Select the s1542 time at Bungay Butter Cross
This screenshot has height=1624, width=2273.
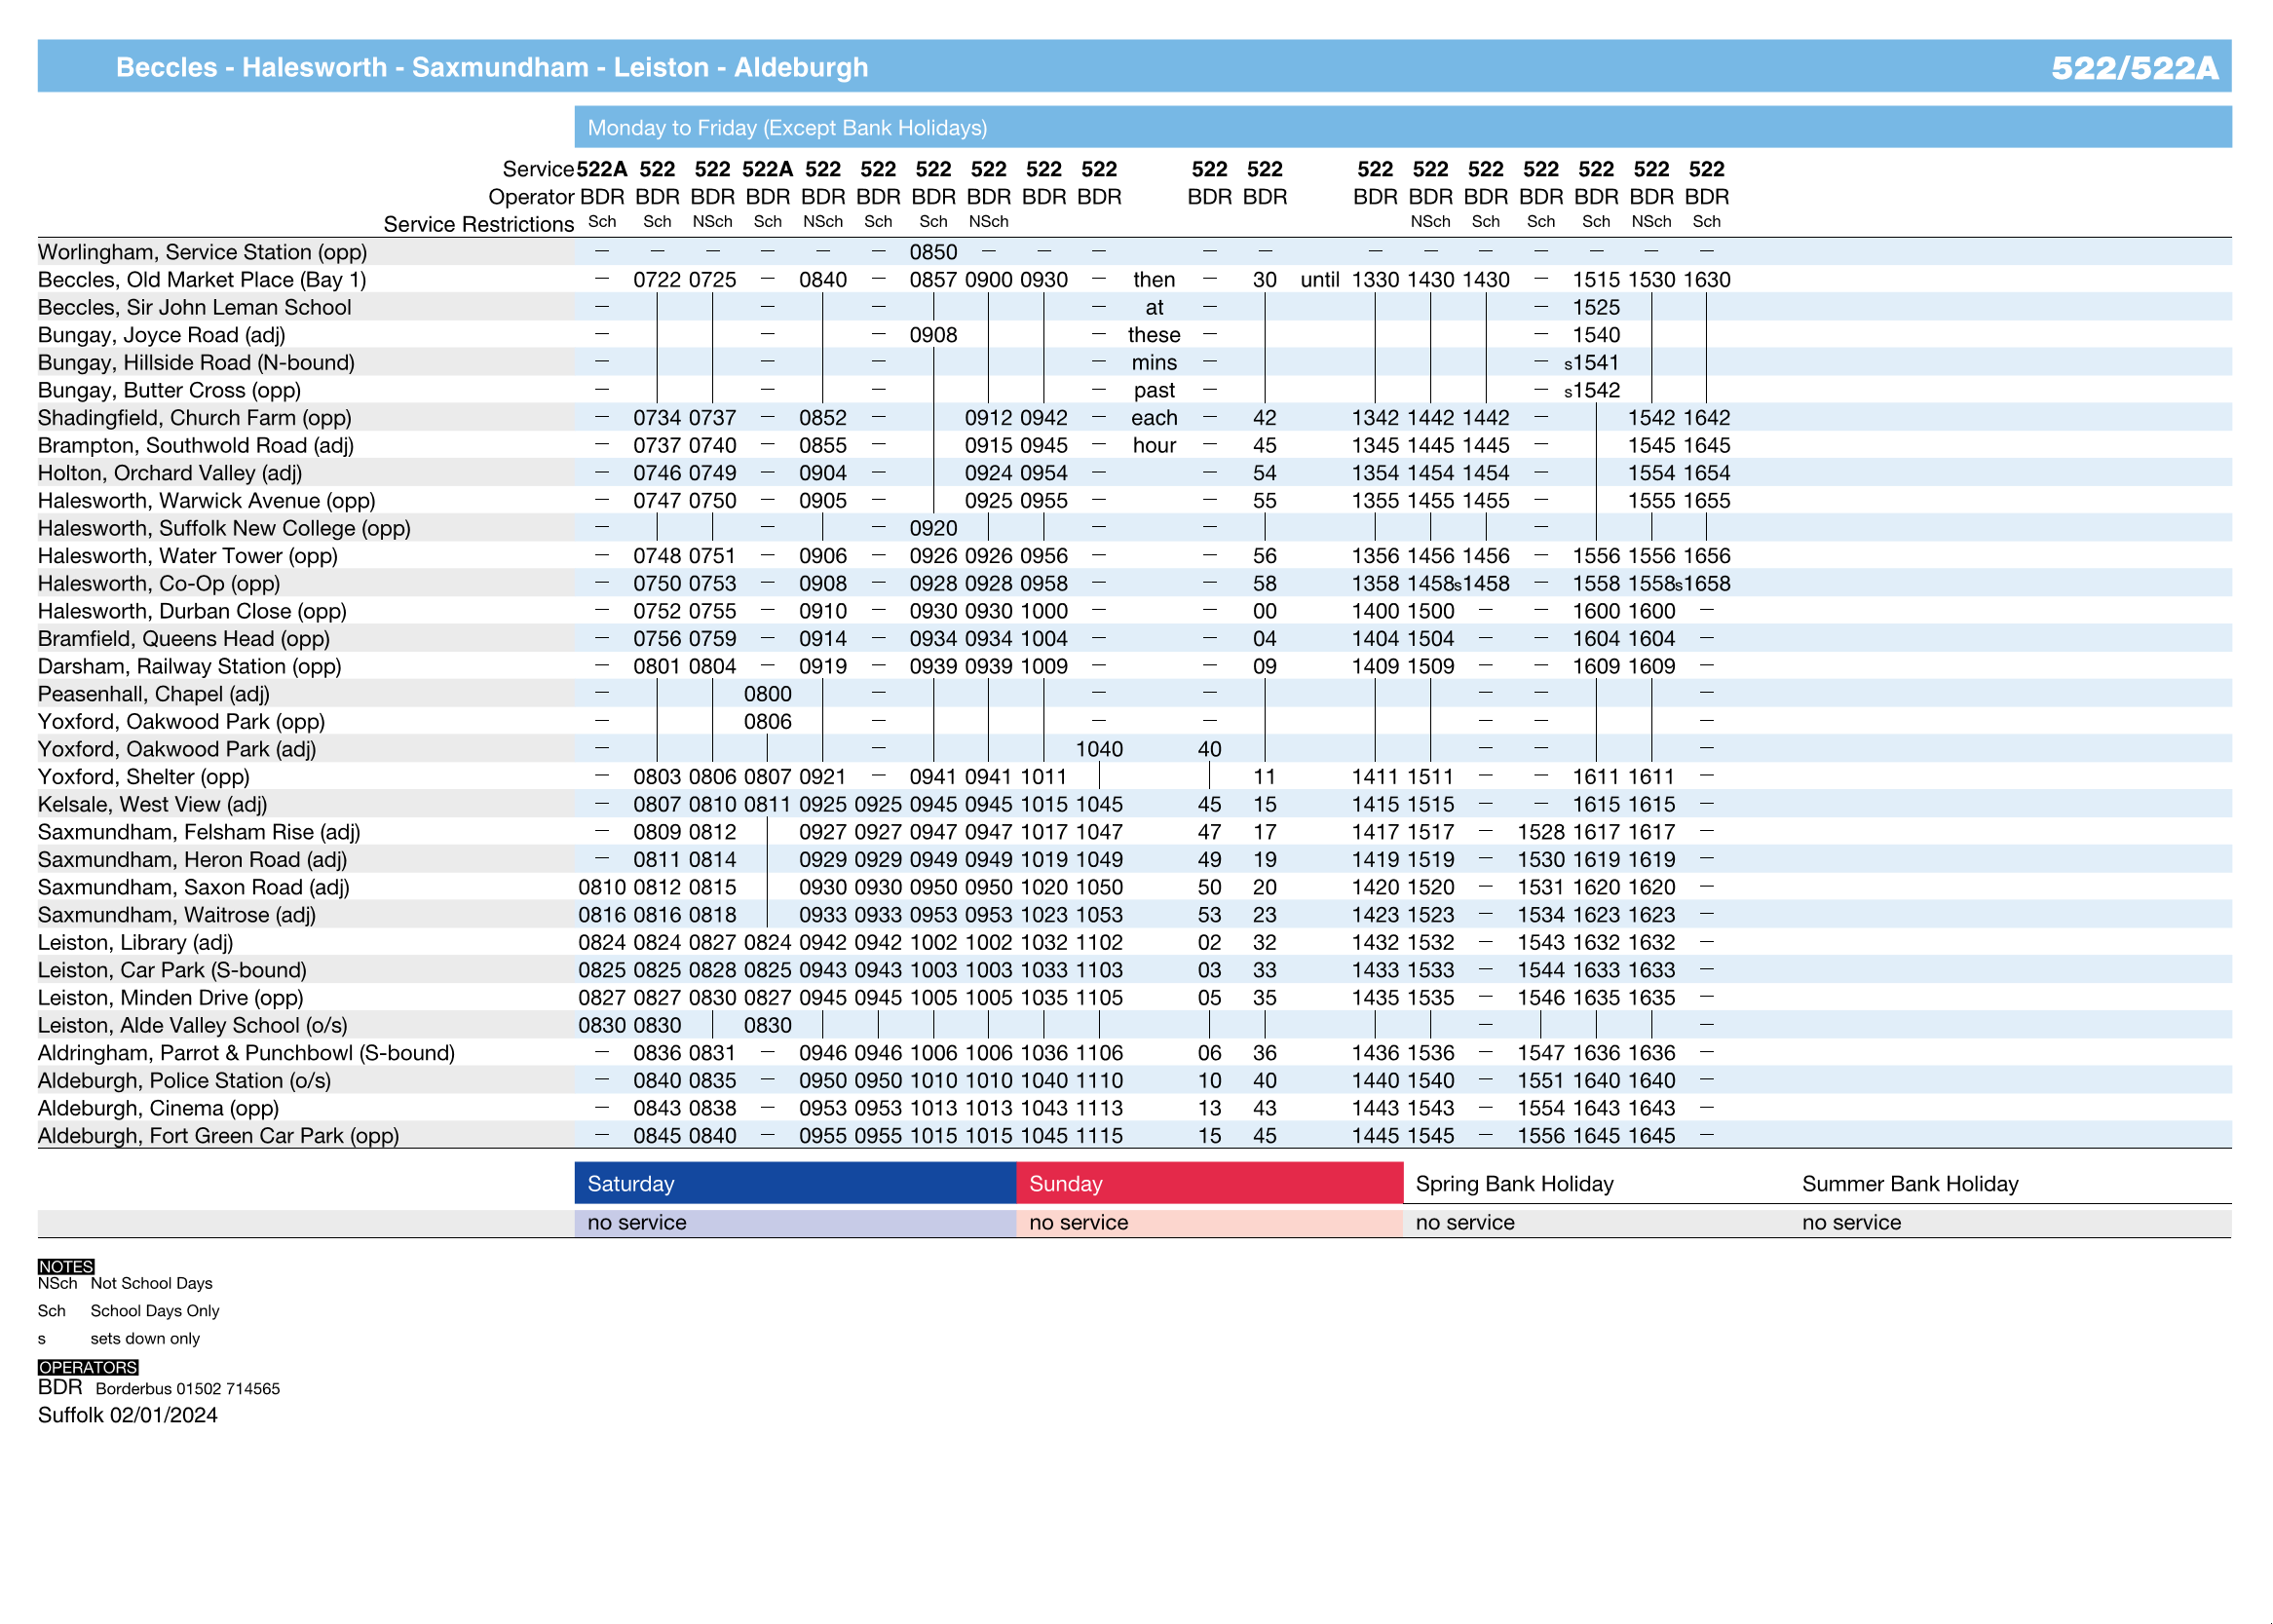click(x=1591, y=390)
